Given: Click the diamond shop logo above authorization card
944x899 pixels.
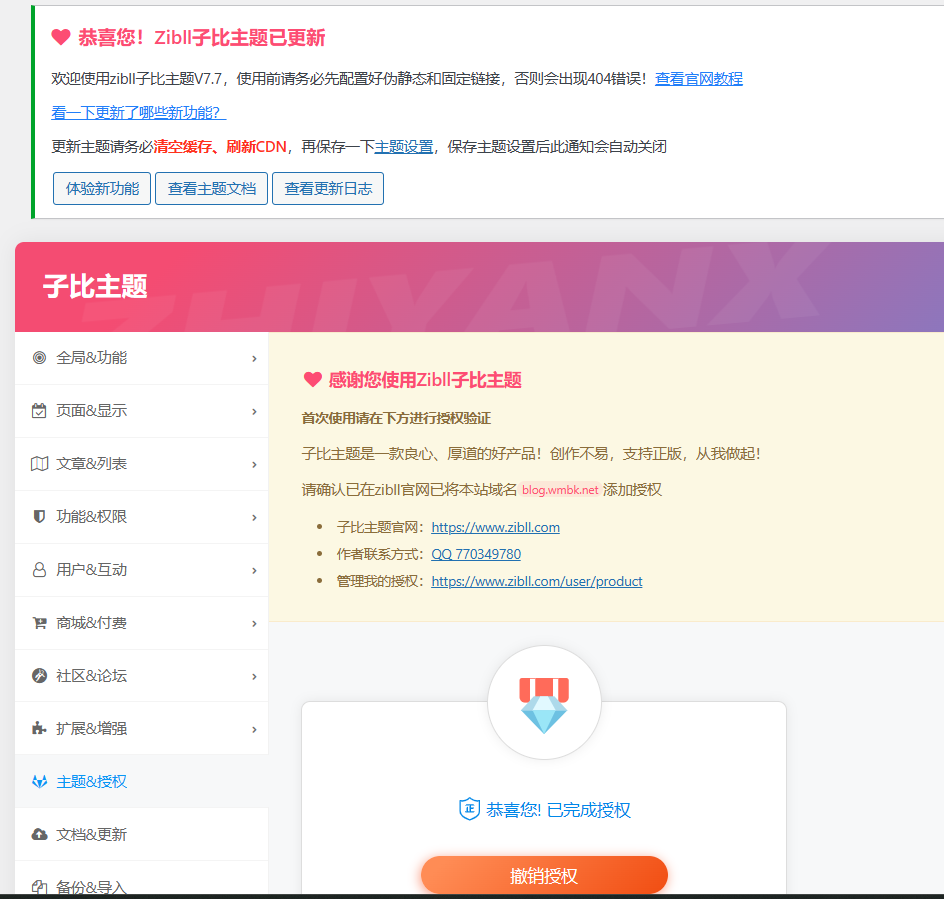Looking at the screenshot, I should click(x=544, y=703).
